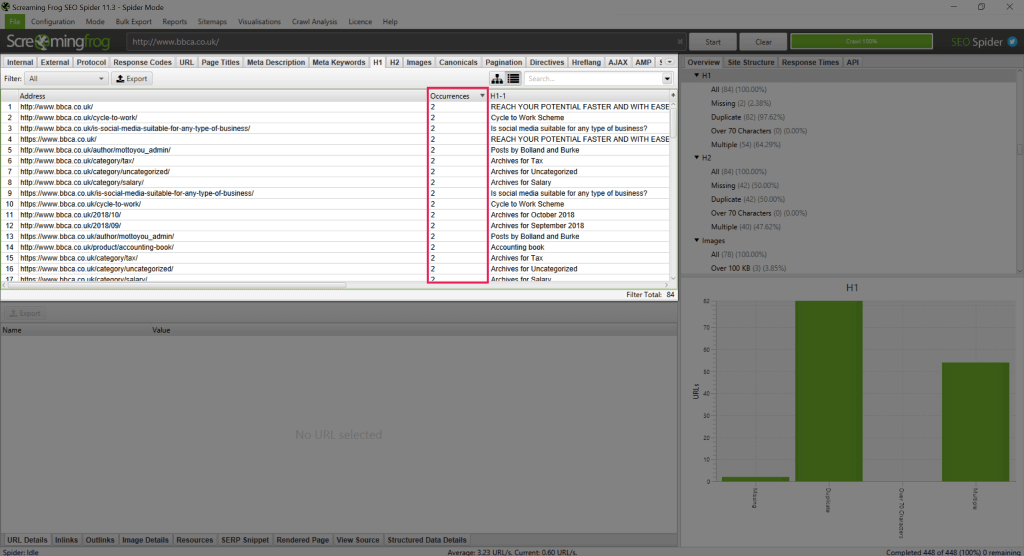Switch to the Directives tab

[x=547, y=62]
